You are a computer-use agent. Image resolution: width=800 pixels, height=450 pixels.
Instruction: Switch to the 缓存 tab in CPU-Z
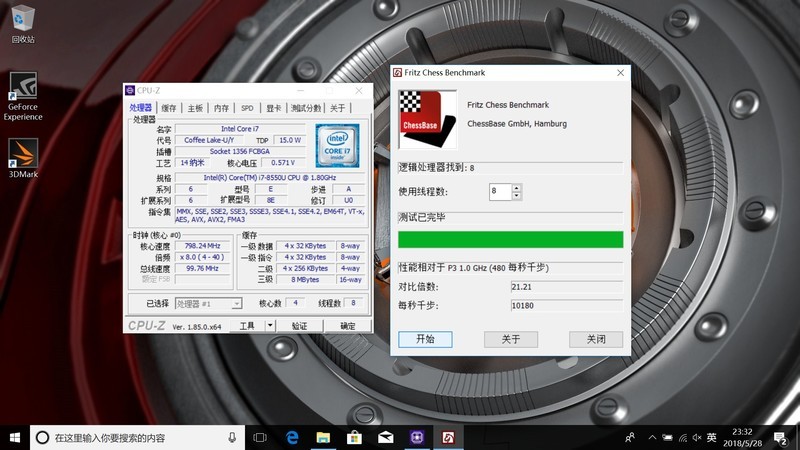pos(169,108)
